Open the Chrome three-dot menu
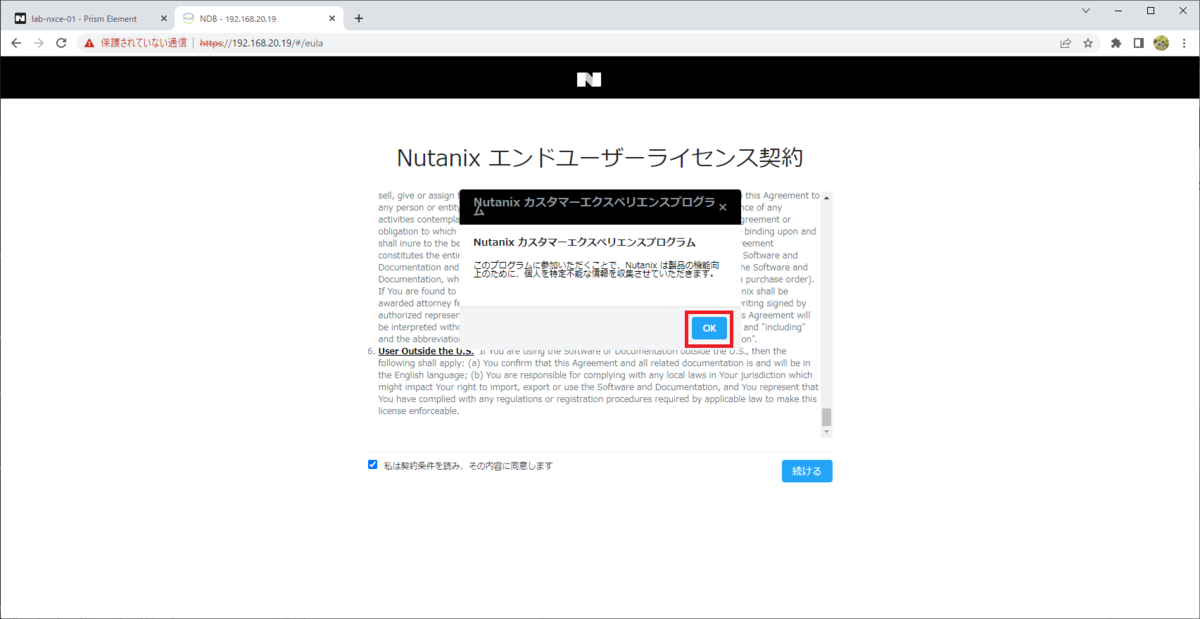Screen dimensions: 1200x619 pyautogui.click(x=1184, y=43)
